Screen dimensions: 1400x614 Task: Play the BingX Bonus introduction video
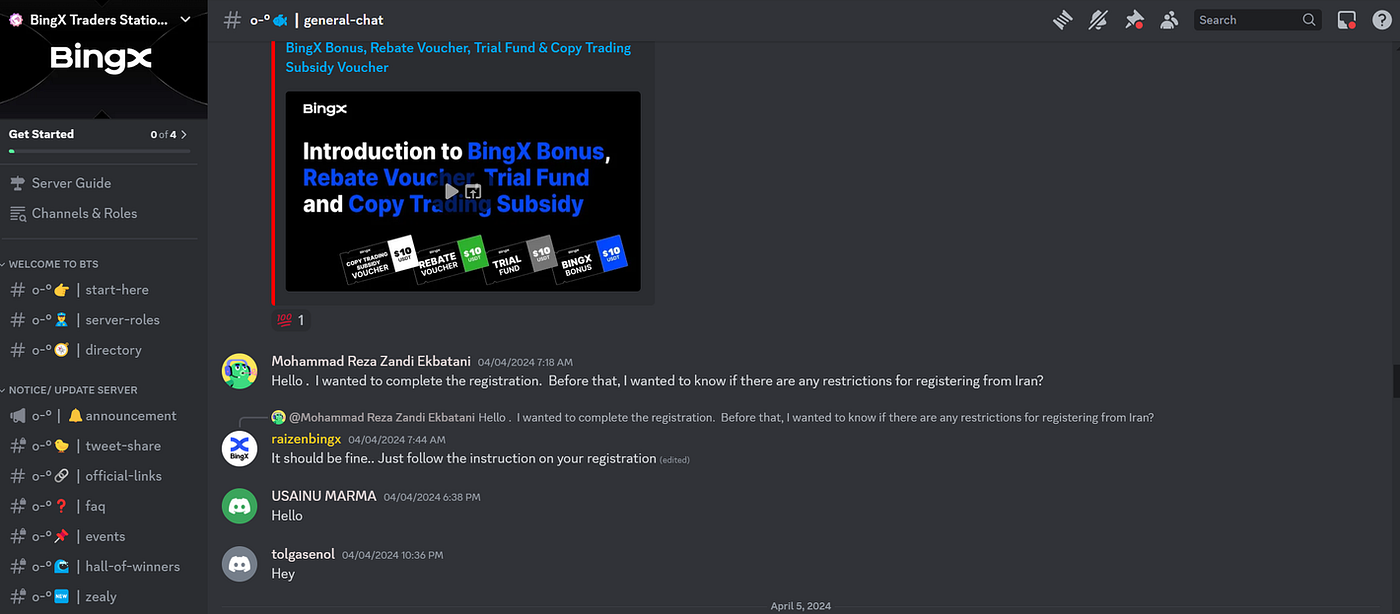point(452,191)
